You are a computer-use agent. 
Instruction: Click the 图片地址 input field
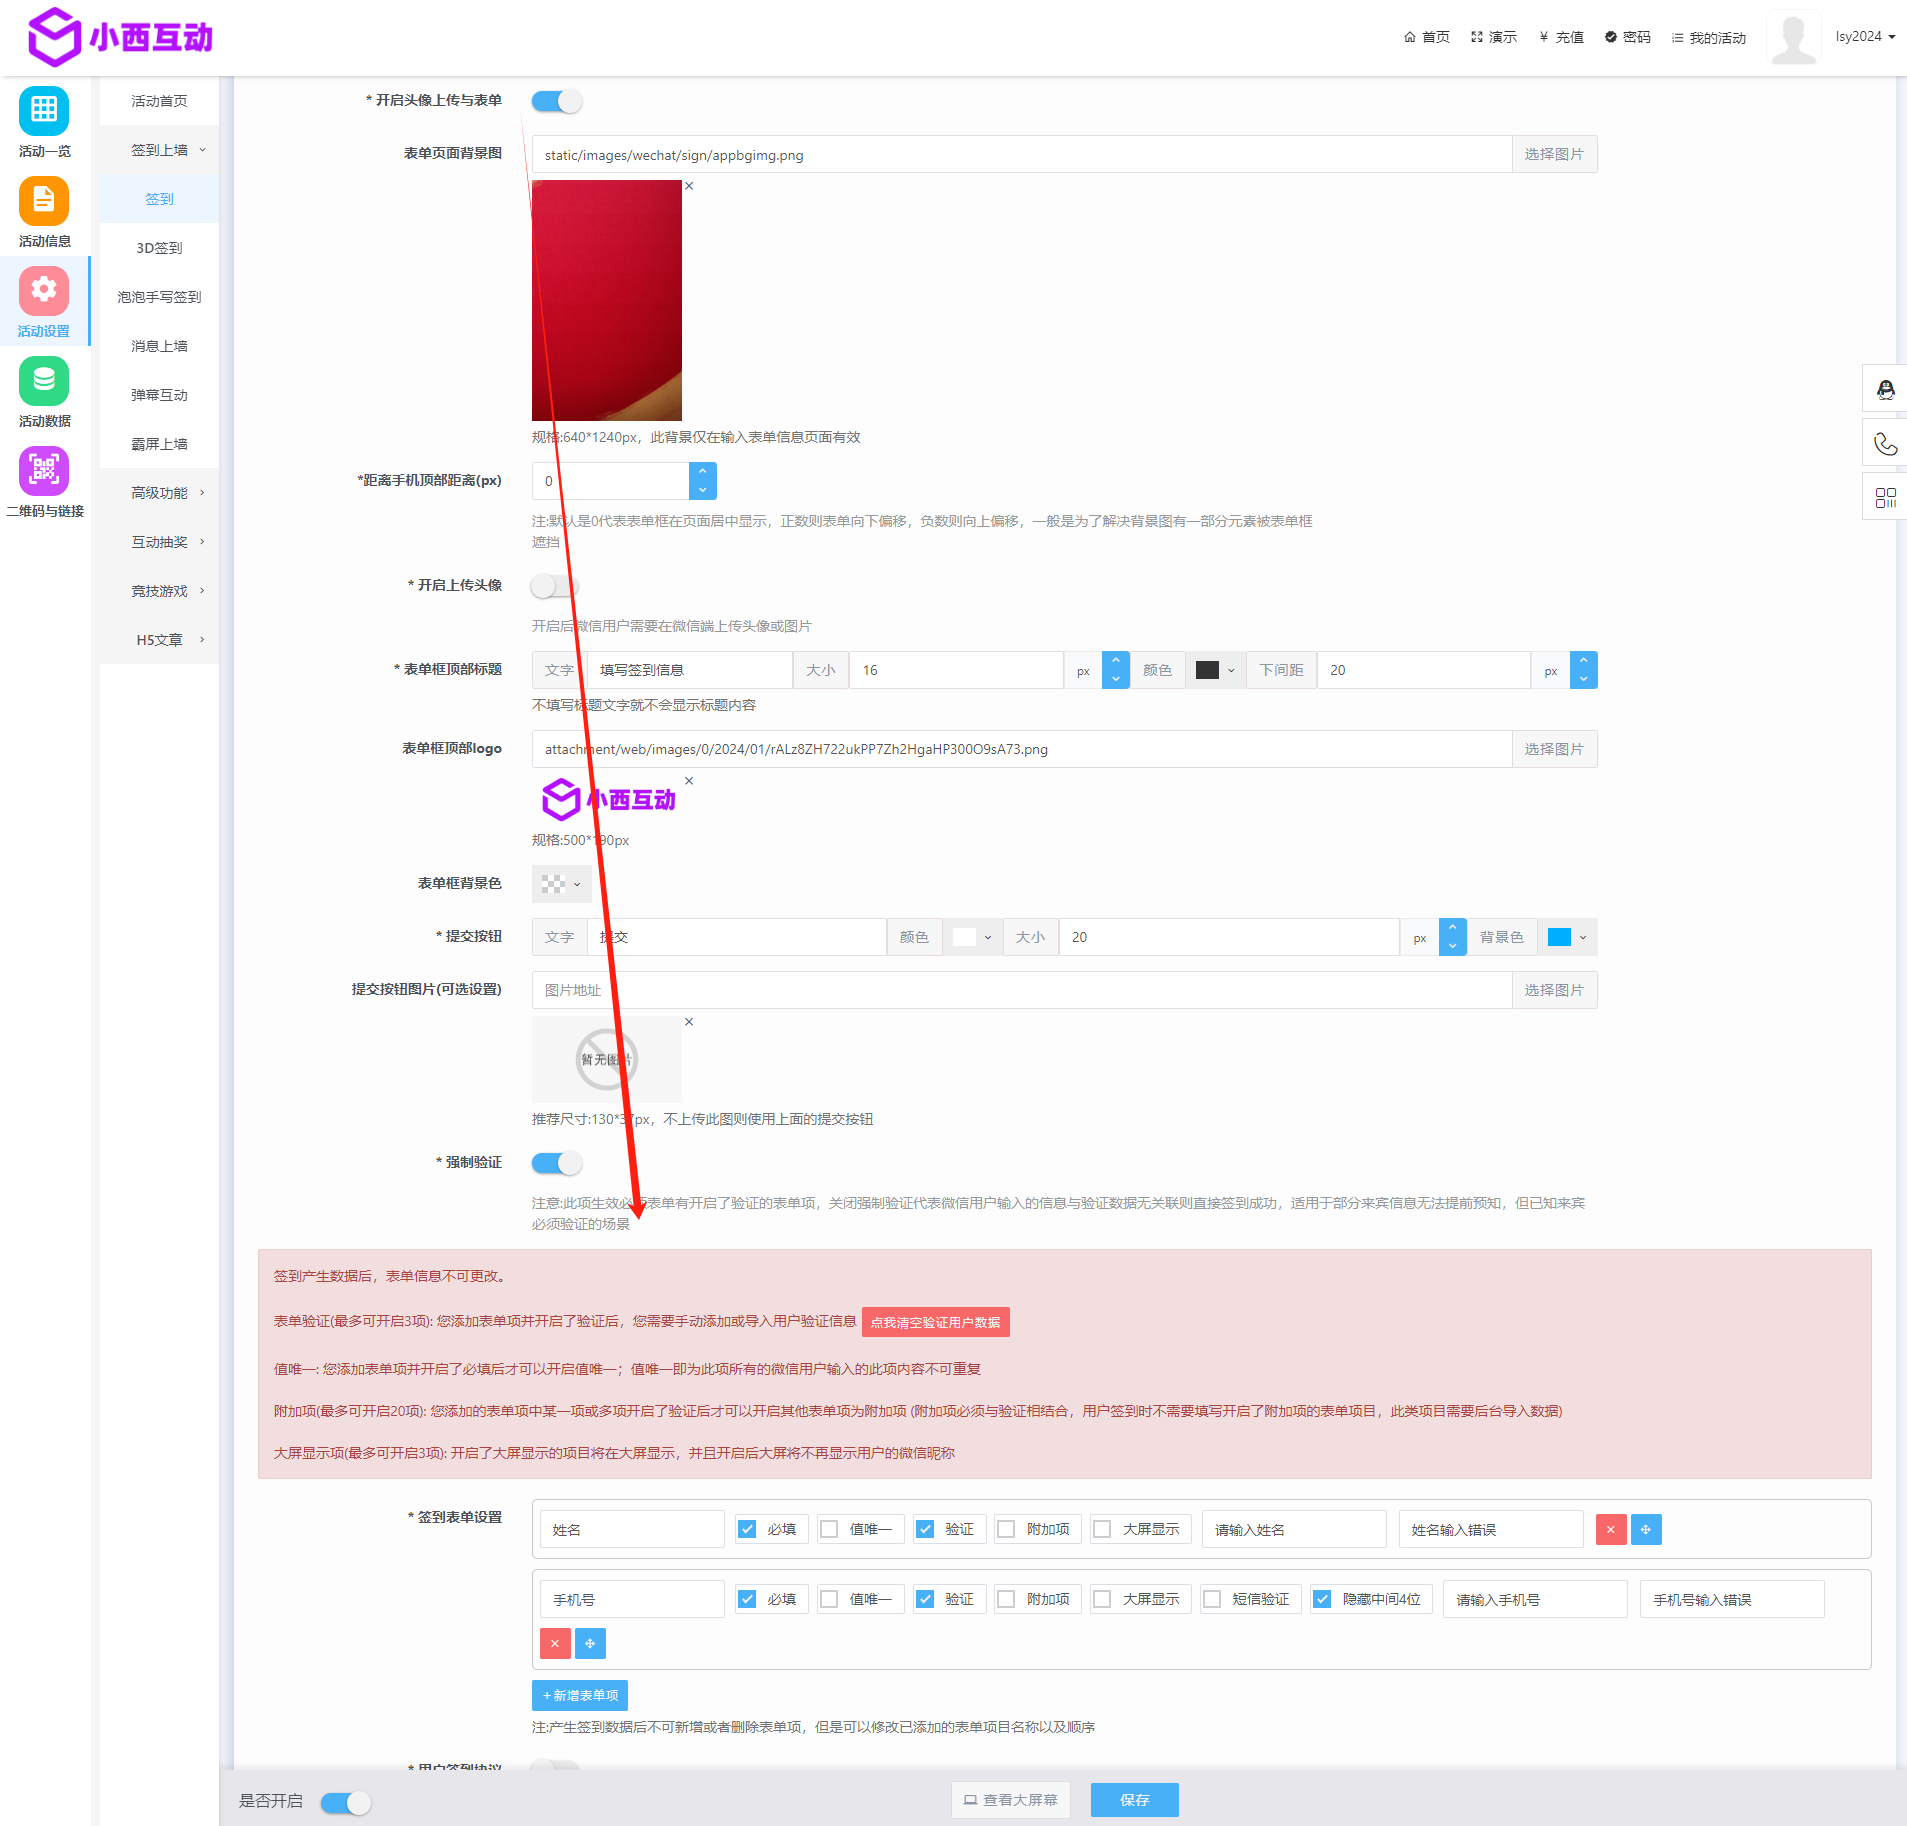(1022, 990)
